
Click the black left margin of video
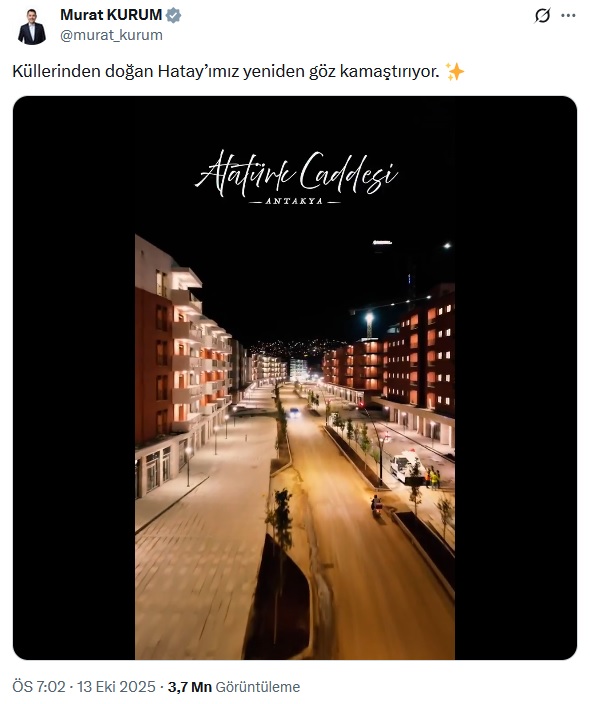click(x=74, y=378)
